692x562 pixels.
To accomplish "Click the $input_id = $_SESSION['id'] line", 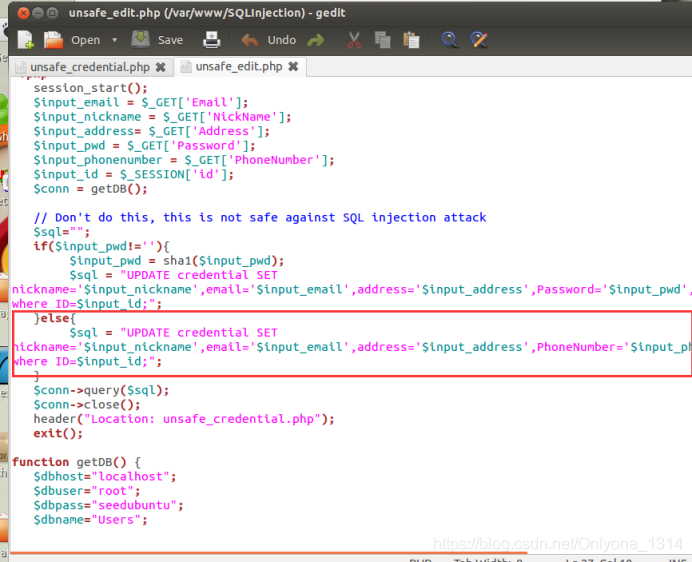I will pyautogui.click(x=134, y=174).
